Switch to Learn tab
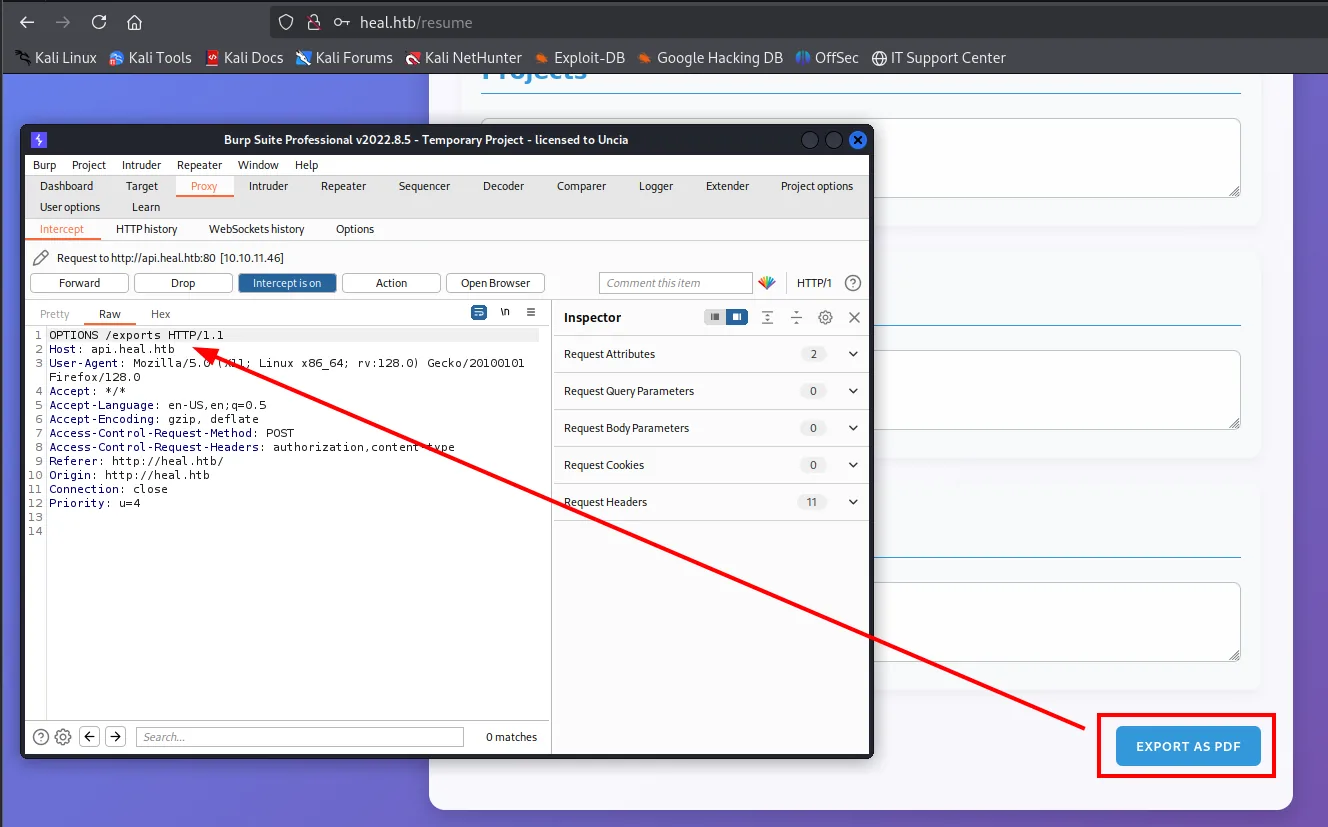 [x=146, y=207]
